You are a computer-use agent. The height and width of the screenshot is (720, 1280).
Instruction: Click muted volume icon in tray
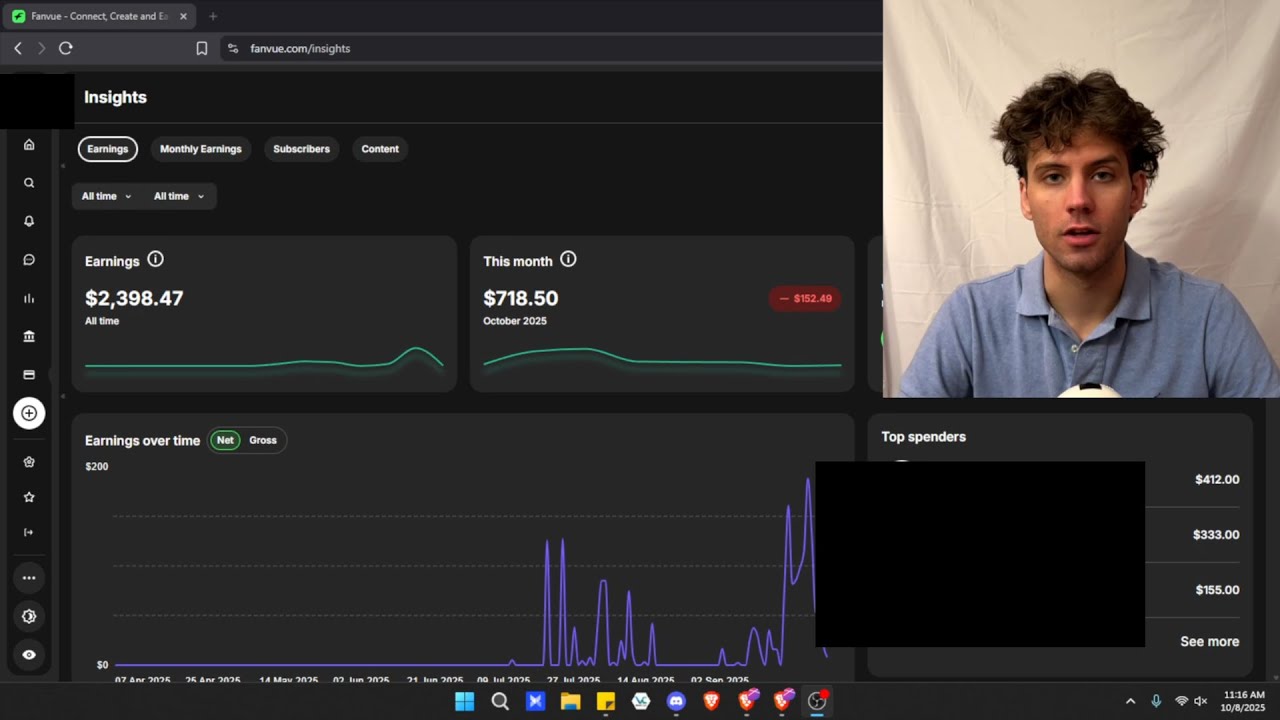coord(1201,701)
